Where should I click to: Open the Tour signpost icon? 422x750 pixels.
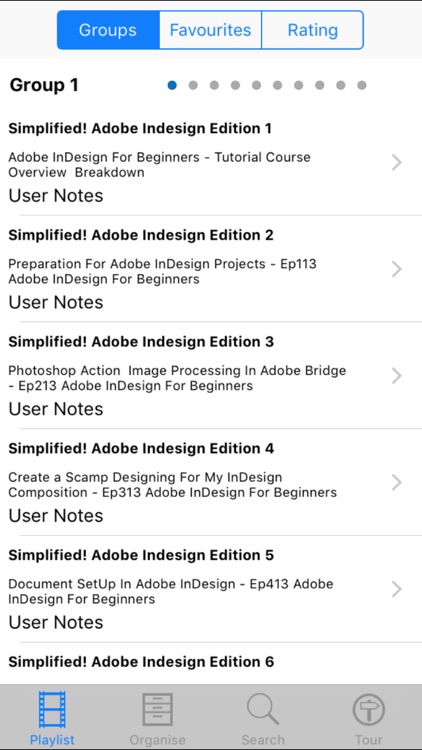(x=368, y=711)
